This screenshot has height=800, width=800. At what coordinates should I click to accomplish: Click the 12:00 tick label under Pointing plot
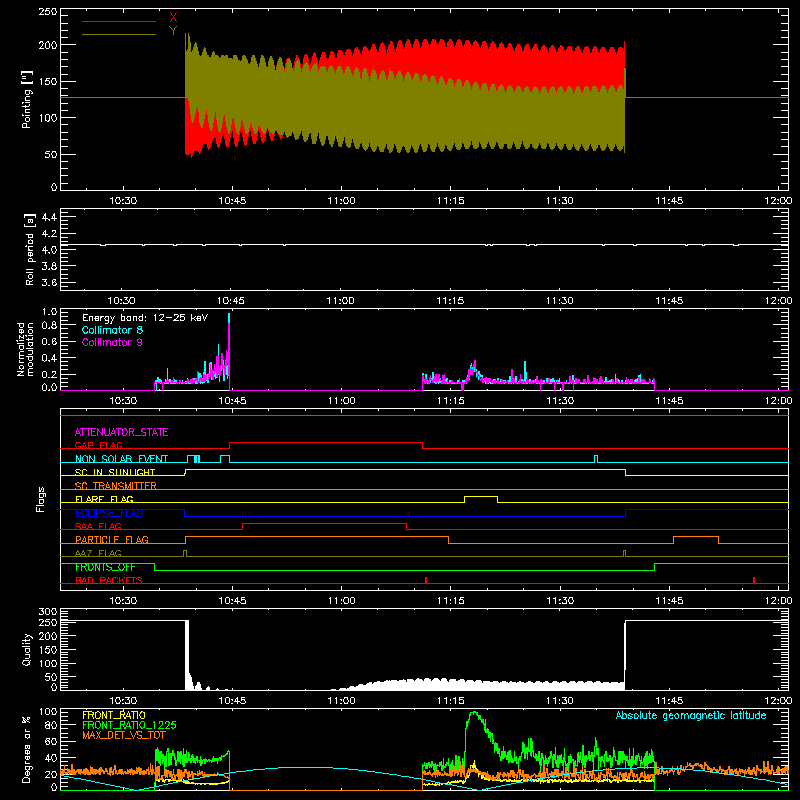click(778, 201)
